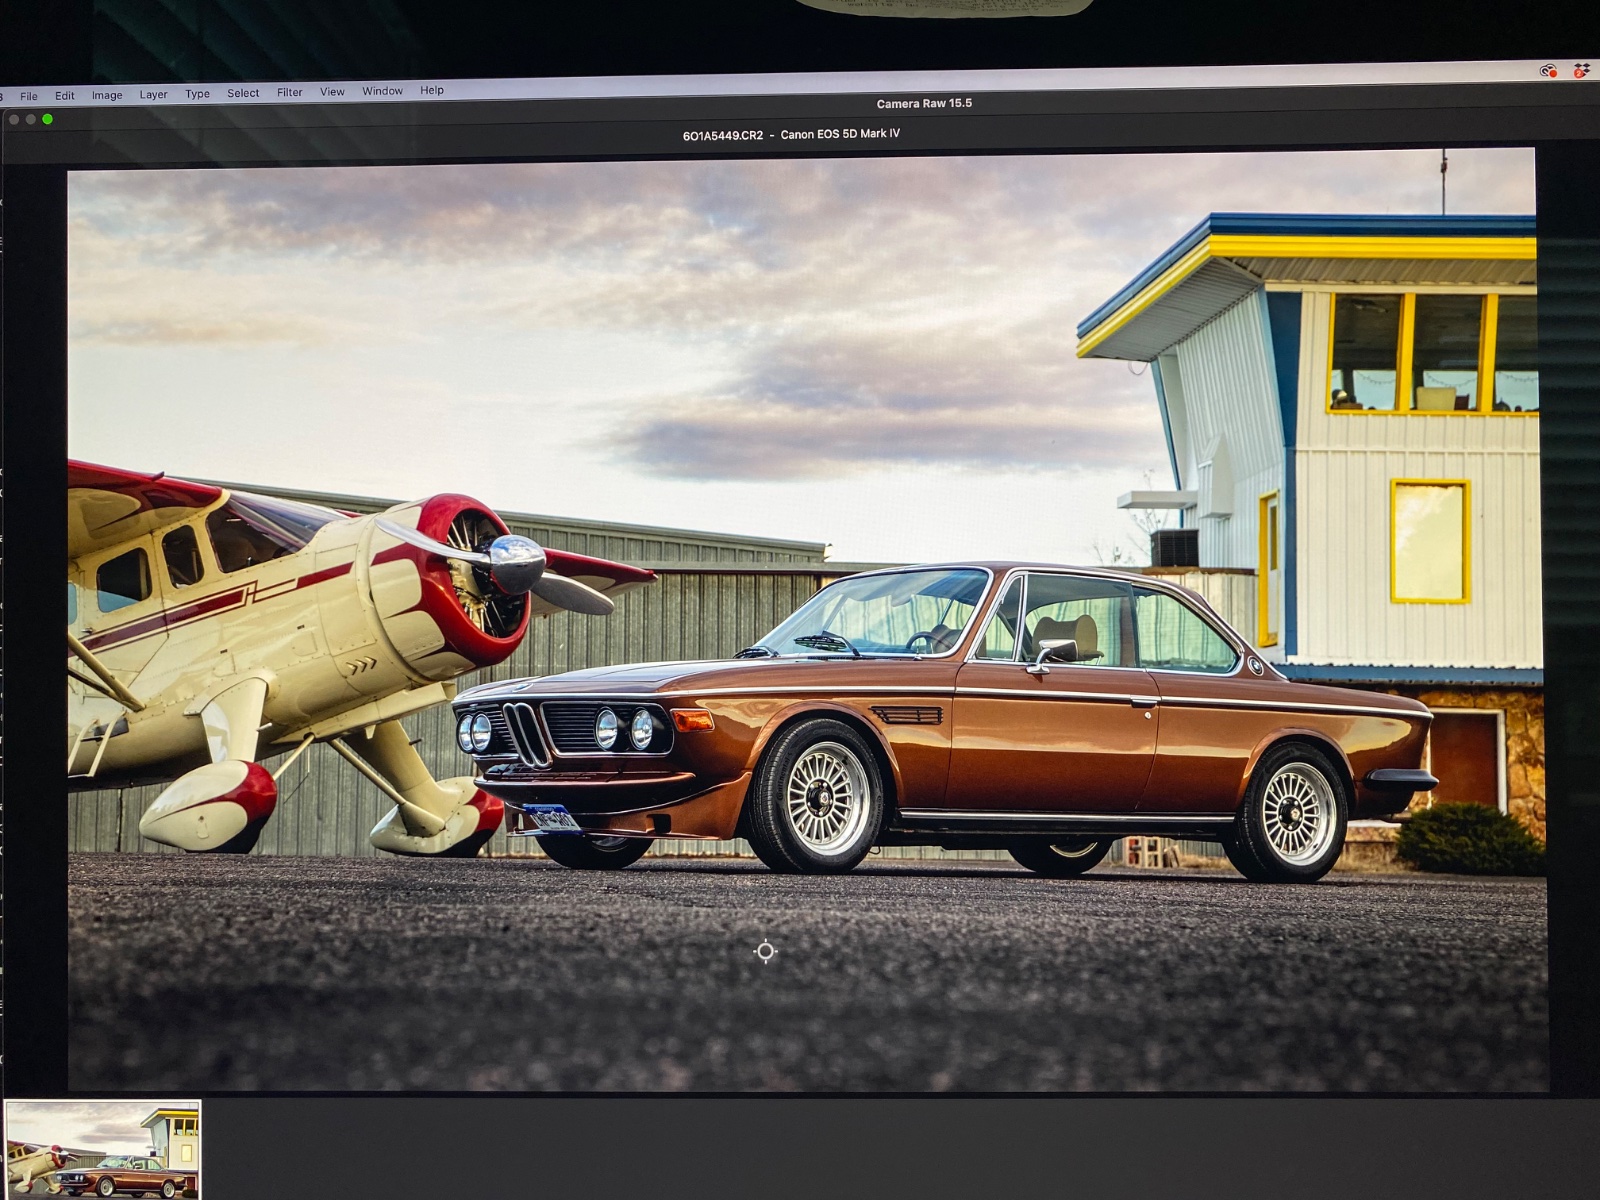Open the Creative Cloud menu bar icon
The height and width of the screenshot is (1200, 1600).
[x=1548, y=70]
